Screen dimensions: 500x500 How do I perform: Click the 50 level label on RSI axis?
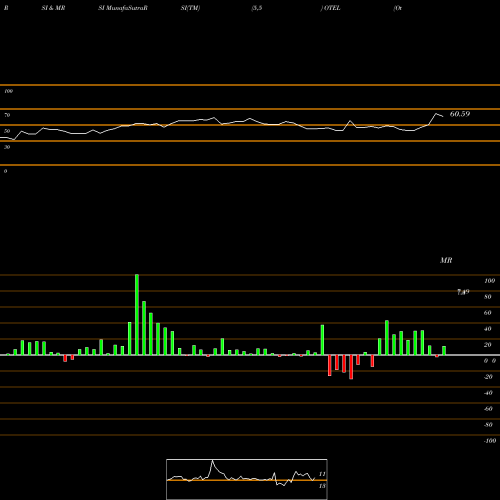click(7, 131)
